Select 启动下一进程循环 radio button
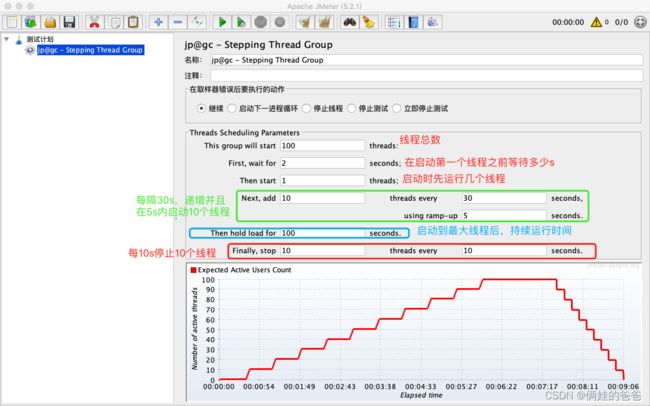 (232, 108)
